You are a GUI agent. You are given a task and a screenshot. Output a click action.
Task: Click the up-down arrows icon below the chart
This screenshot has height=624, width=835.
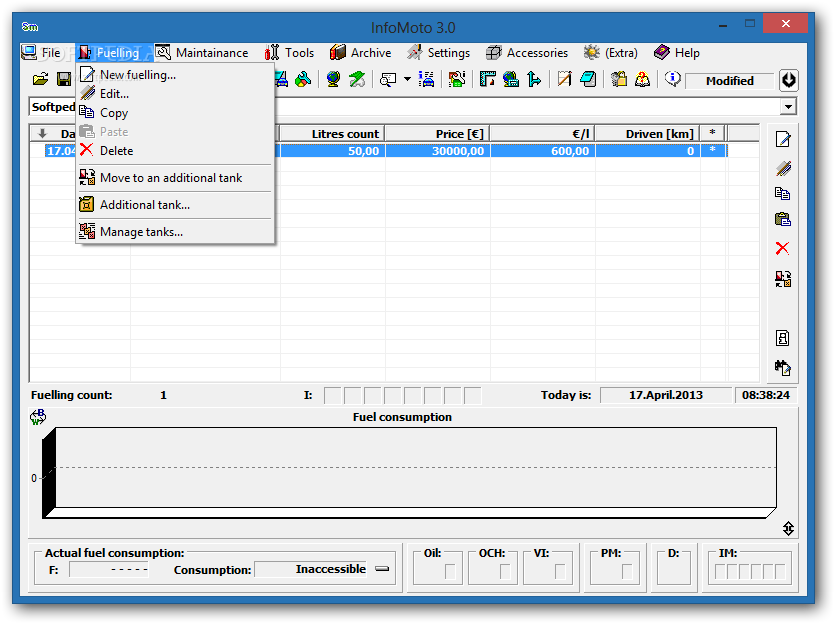point(789,529)
